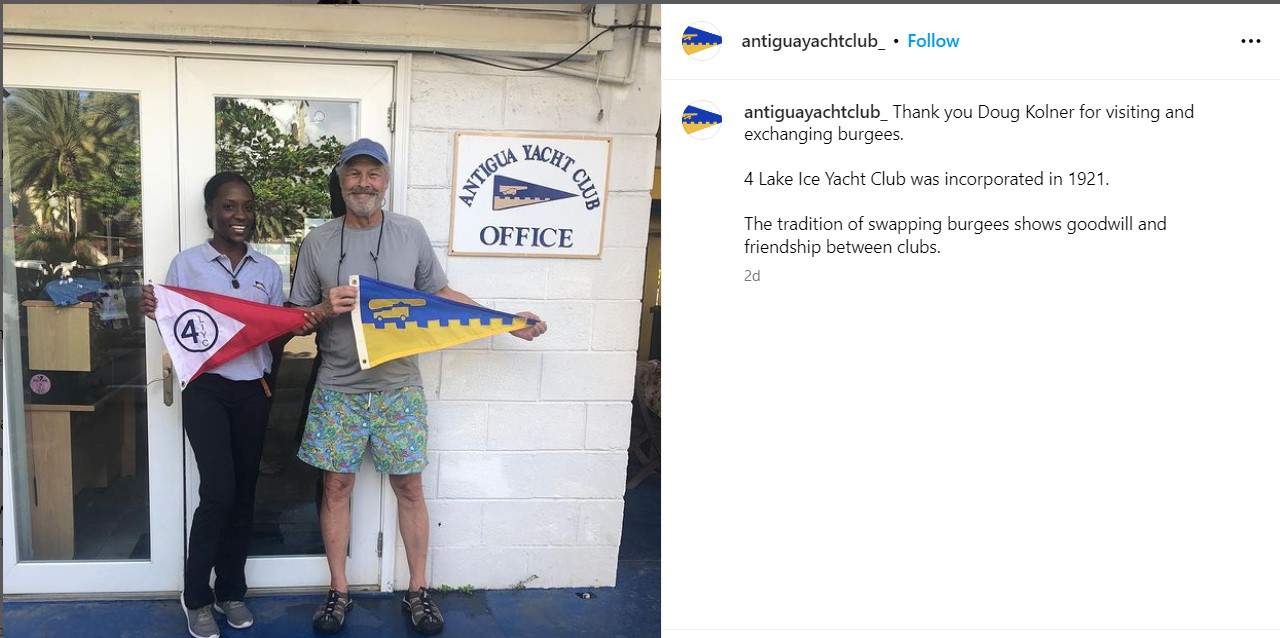The image size is (1280, 638).
Task: Click the man's blue baseball cap
Action: pyautogui.click(x=363, y=151)
